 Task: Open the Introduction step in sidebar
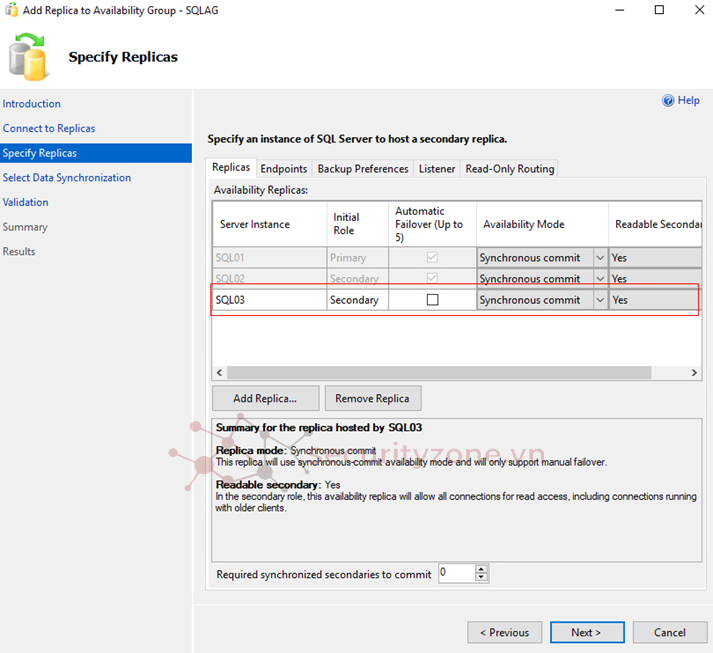pos(32,104)
